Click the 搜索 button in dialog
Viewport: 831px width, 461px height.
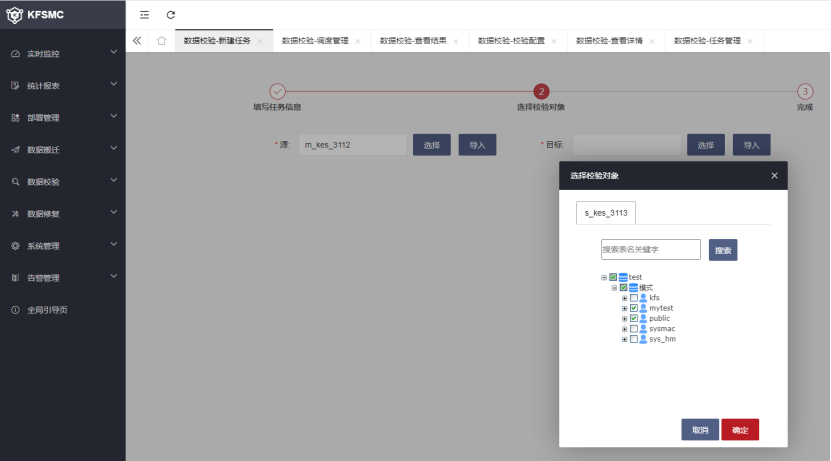(723, 250)
